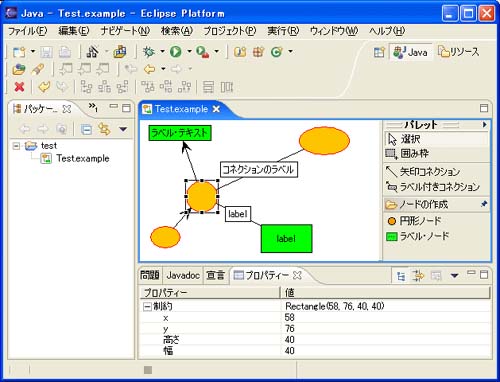Click the yellow Back arrow icon
This screenshot has width=500, height=382.
click(x=149, y=69)
